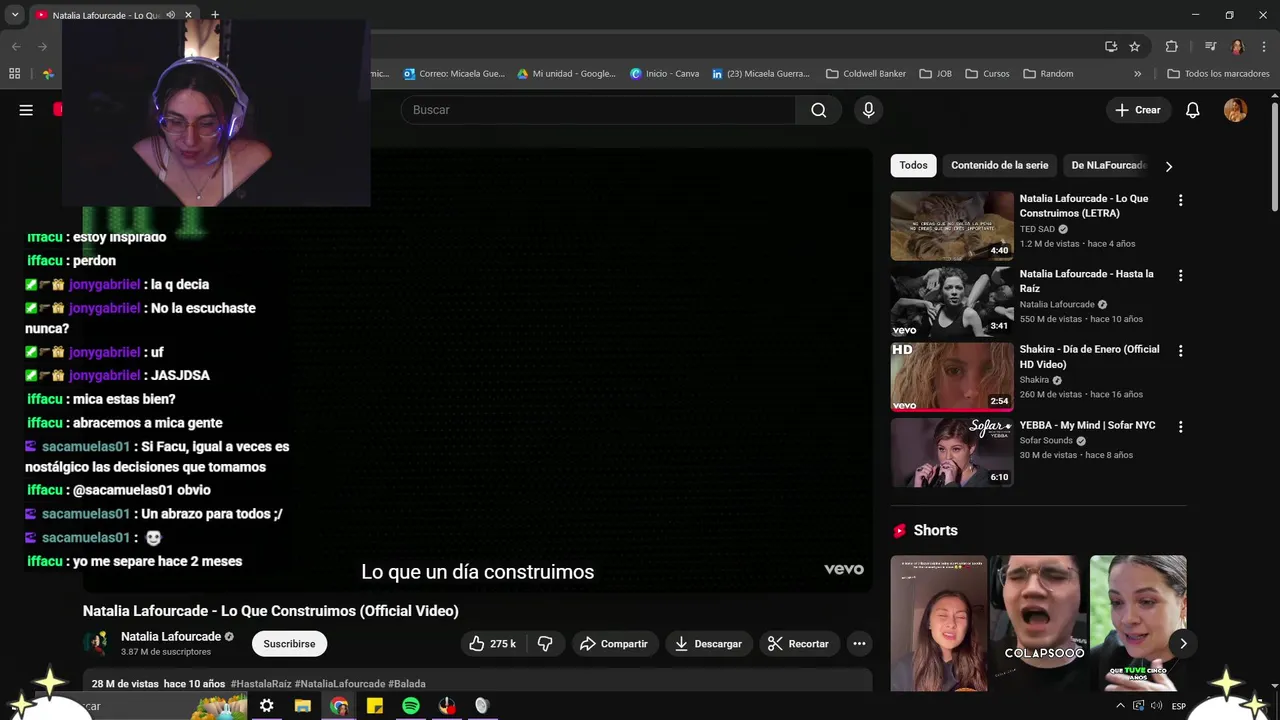Click the Chrome icon in the taskbar

339,706
